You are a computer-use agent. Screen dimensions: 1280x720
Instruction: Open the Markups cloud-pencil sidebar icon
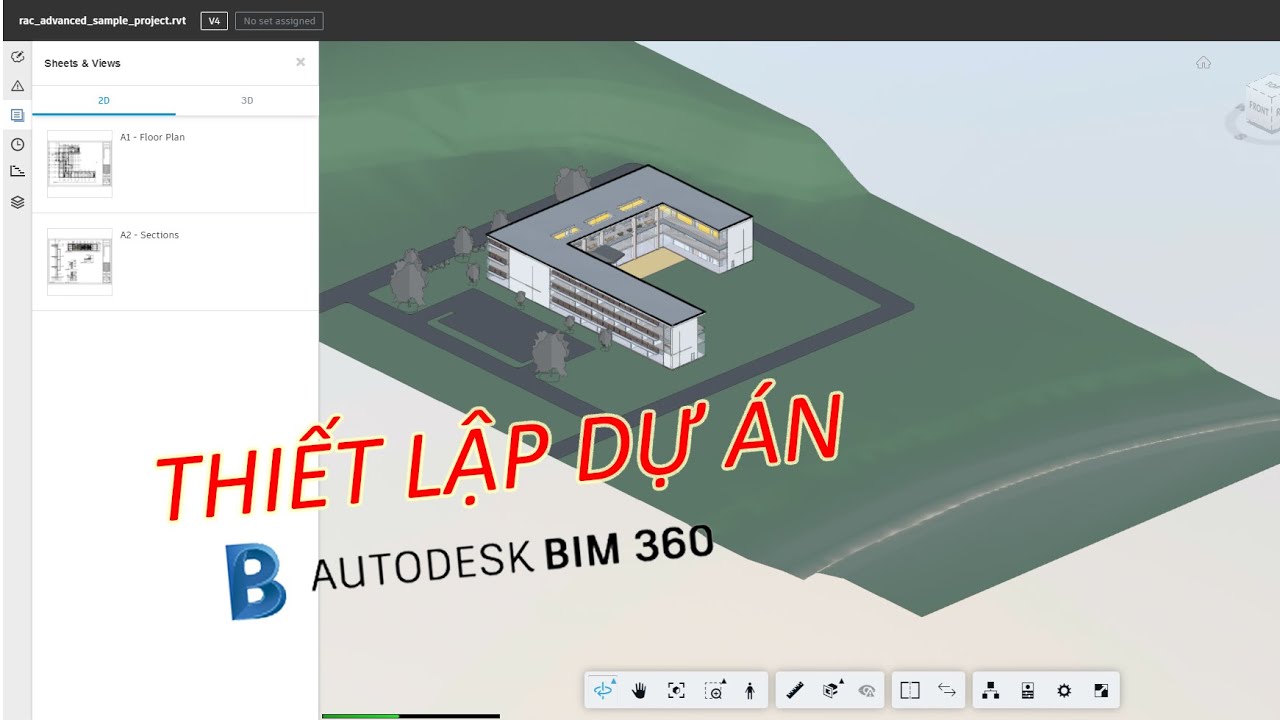coord(17,57)
